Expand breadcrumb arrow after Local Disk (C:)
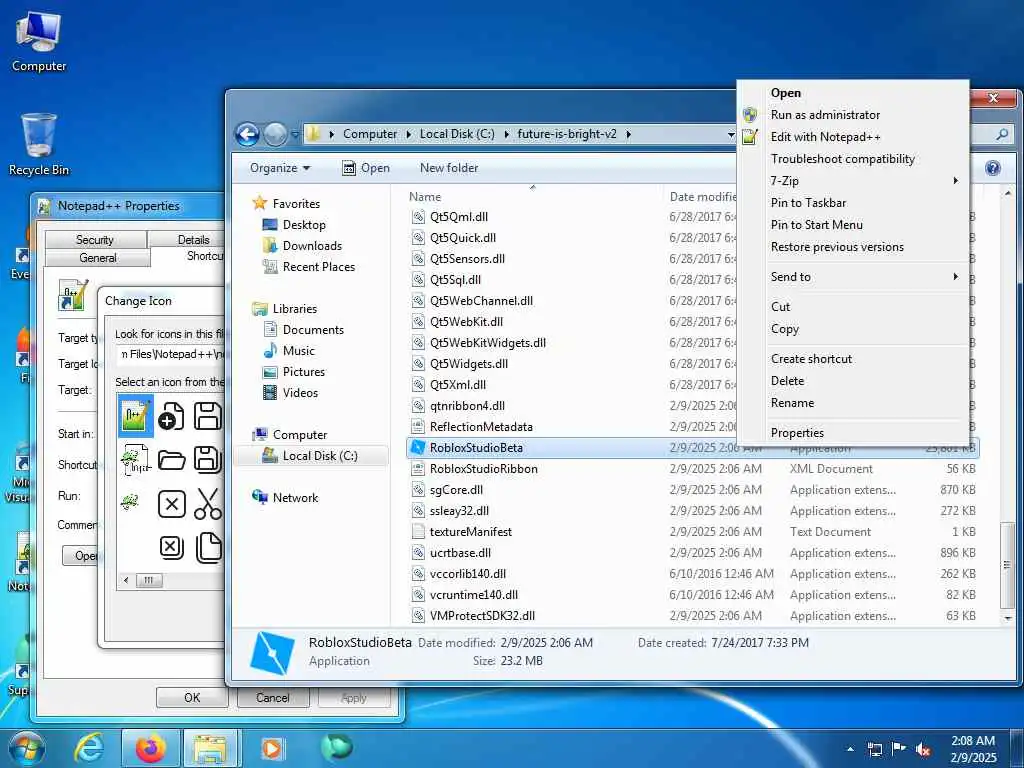 pos(506,134)
